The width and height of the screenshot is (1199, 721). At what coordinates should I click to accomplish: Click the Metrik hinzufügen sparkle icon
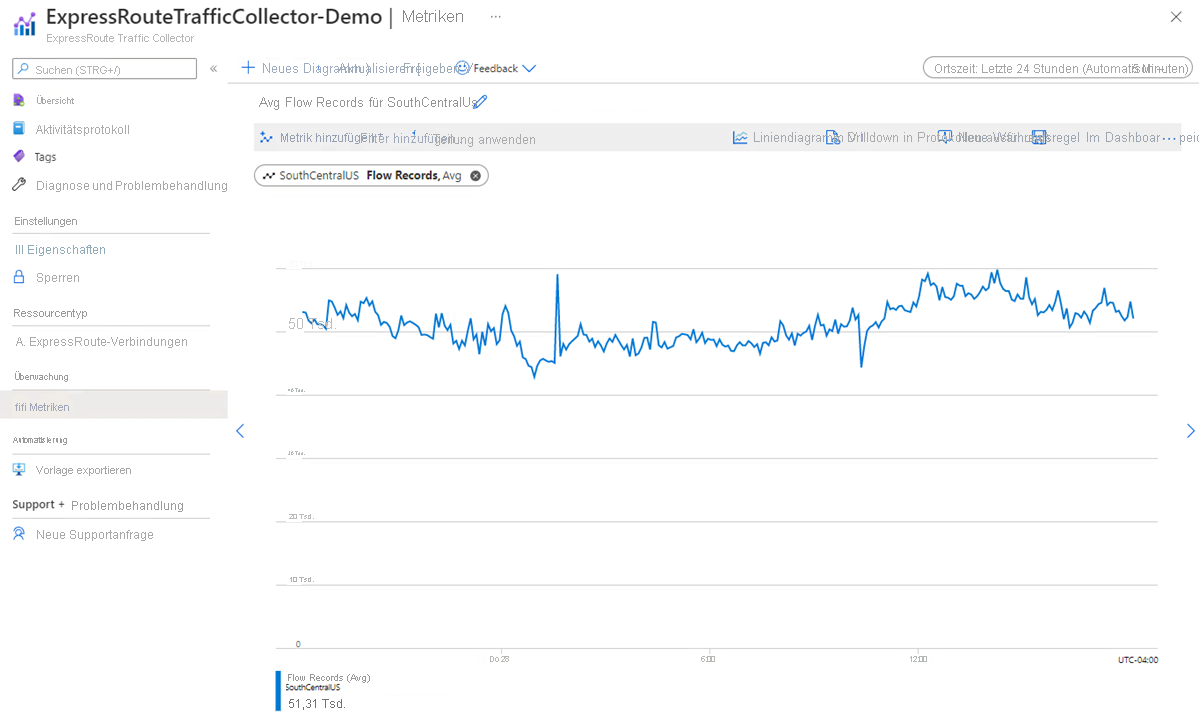click(x=266, y=138)
